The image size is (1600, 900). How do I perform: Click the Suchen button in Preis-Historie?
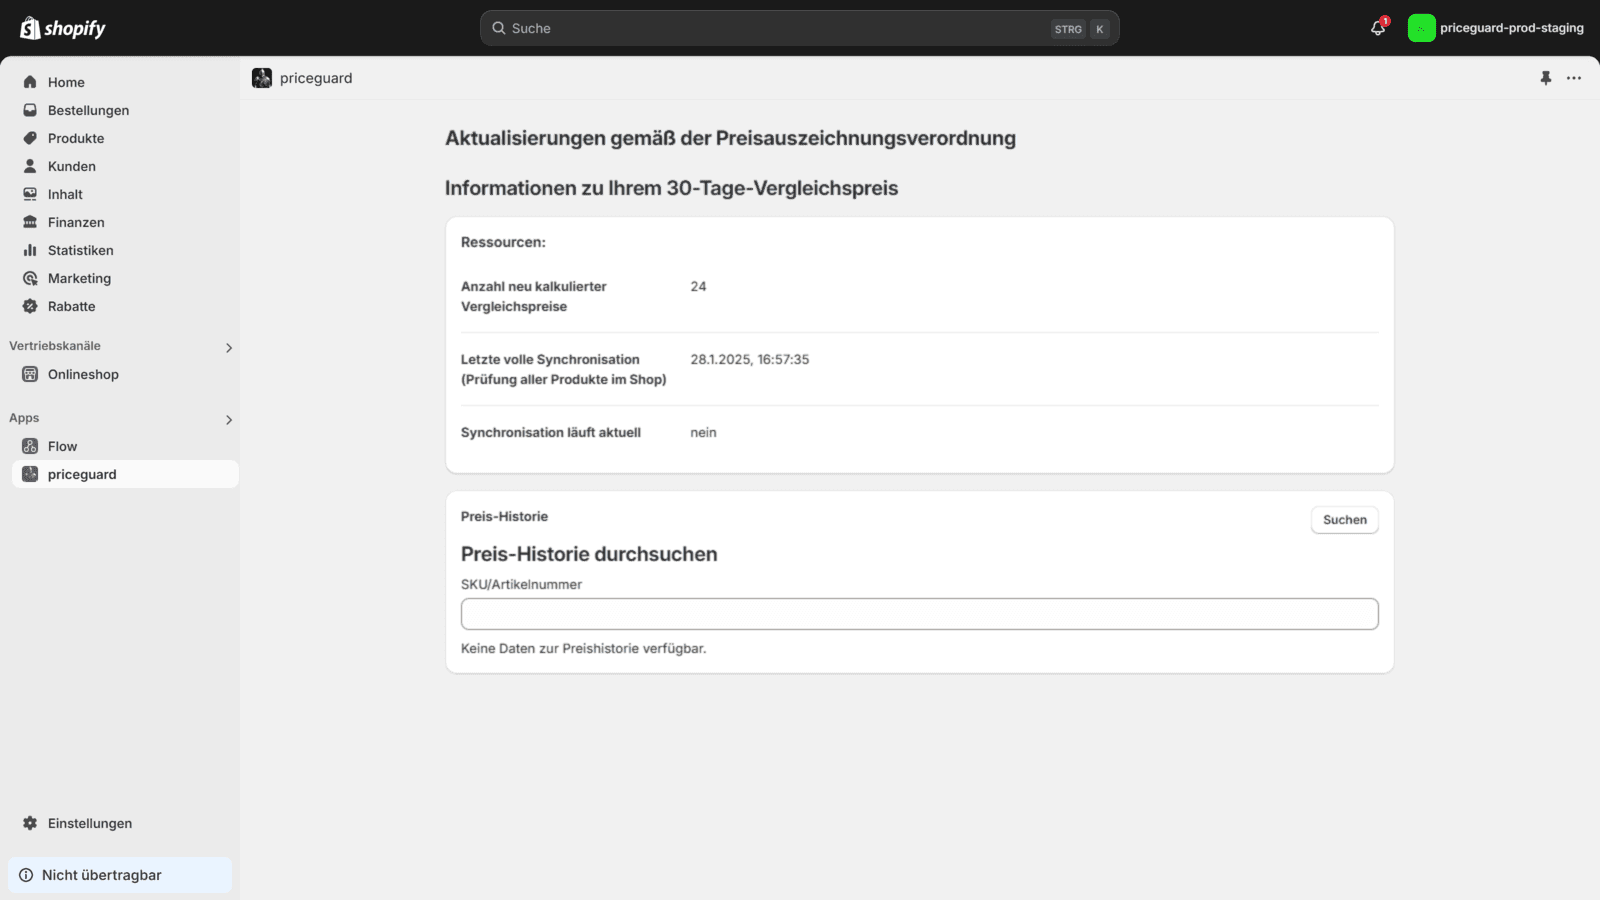tap(1344, 519)
